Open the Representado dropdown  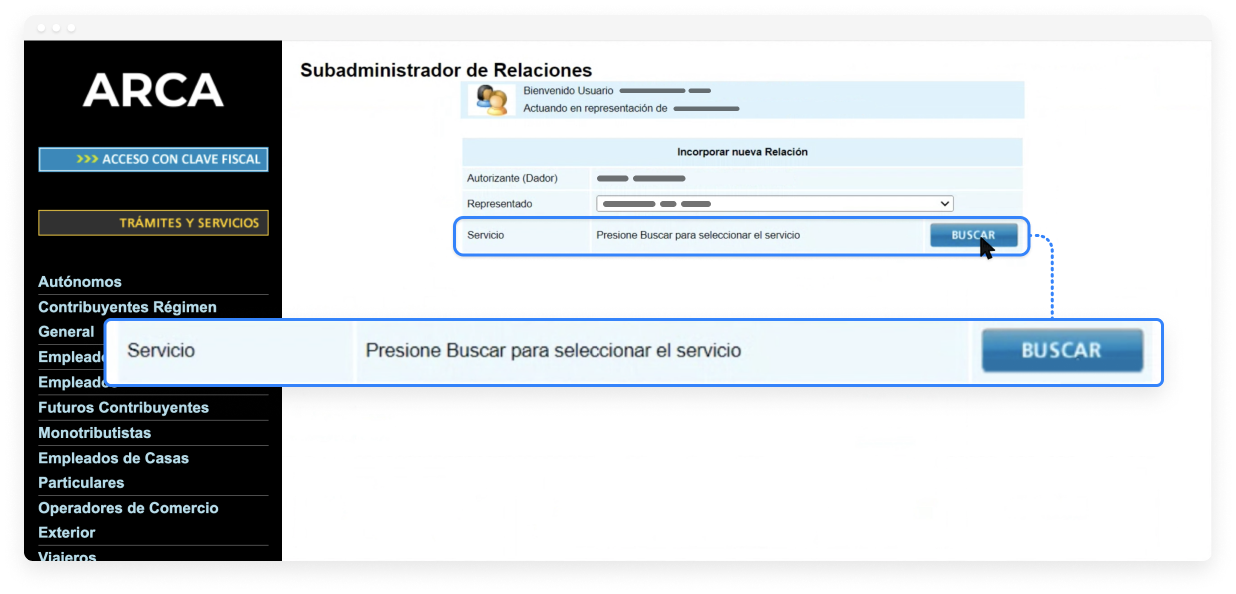[x=774, y=204]
